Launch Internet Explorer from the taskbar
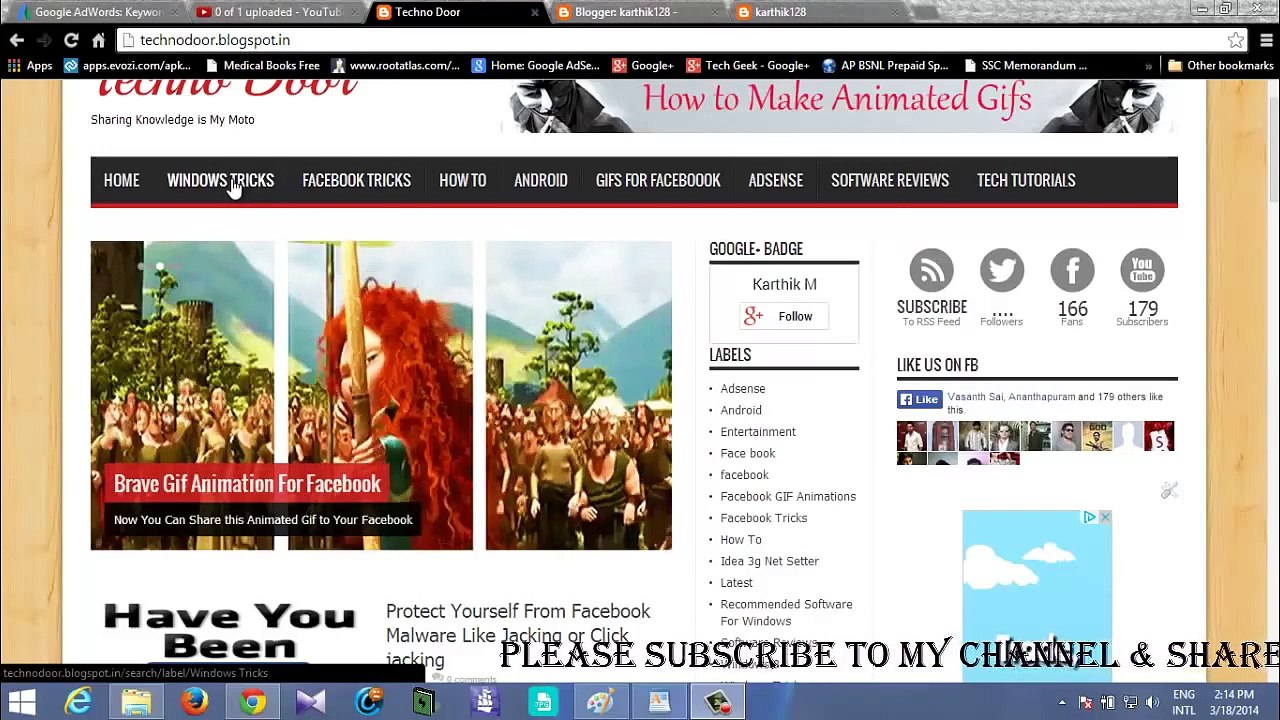This screenshot has height=720, width=1280. coord(78,702)
